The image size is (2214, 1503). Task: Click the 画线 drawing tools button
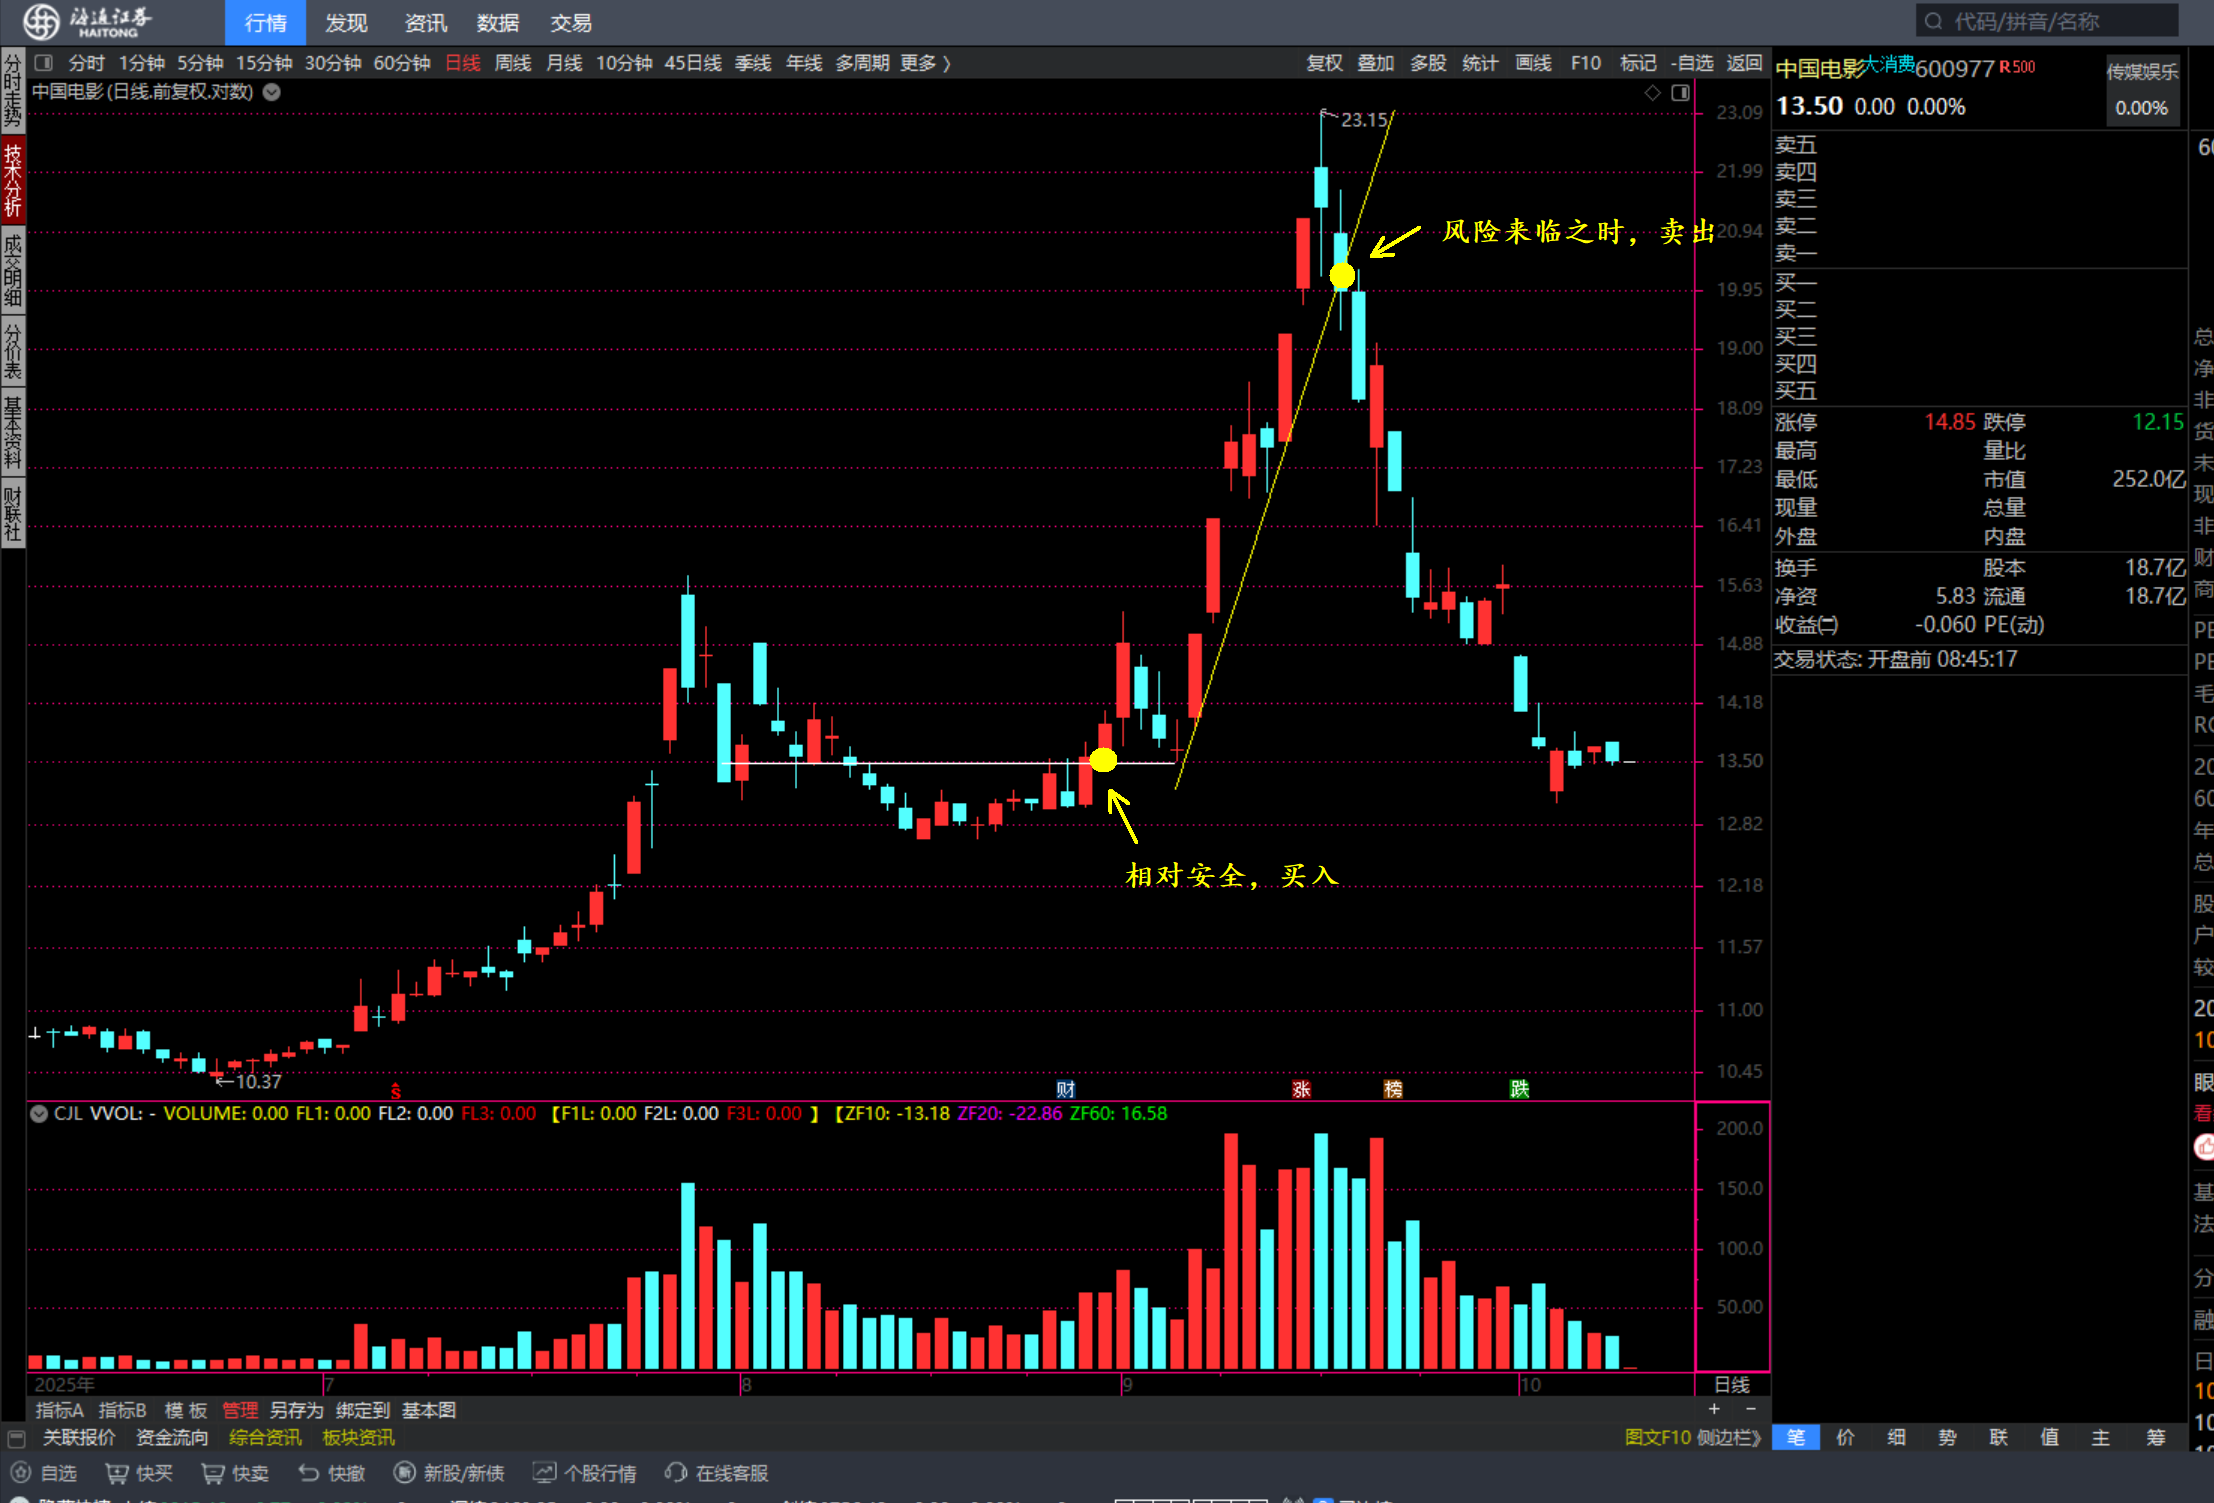click(x=1532, y=63)
